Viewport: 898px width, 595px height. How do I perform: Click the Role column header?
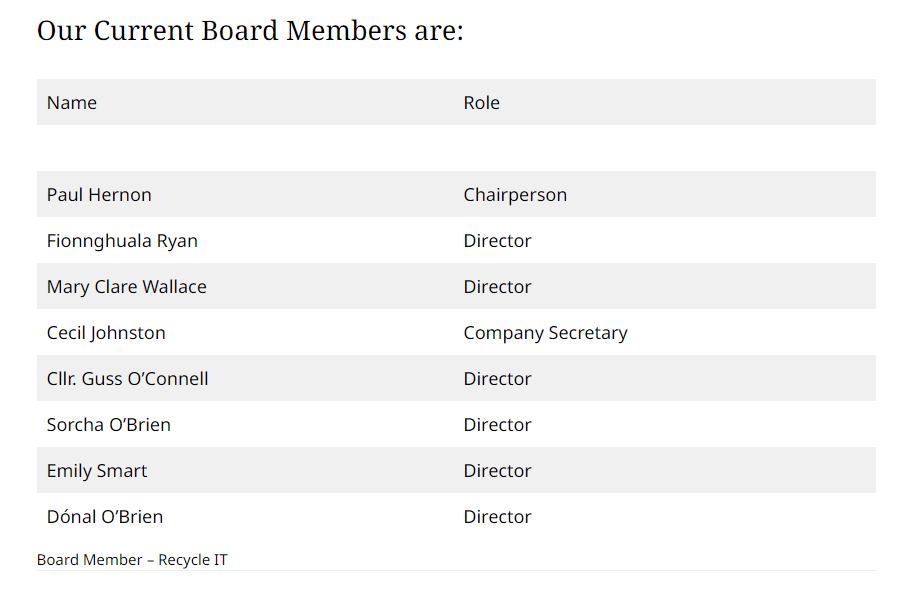[x=481, y=103]
